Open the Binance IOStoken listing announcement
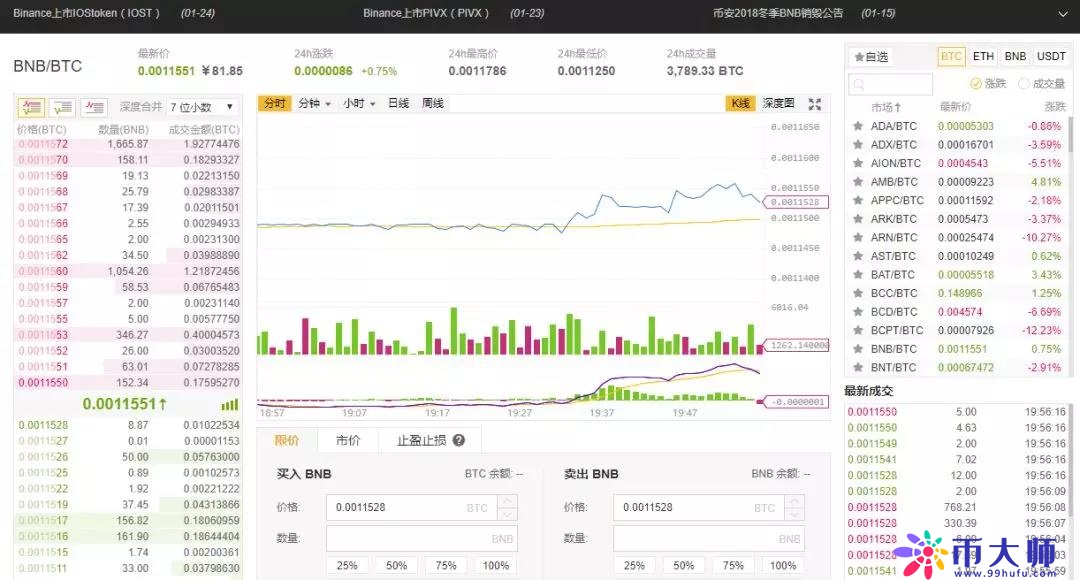The image size is (1080, 580). (x=86, y=13)
